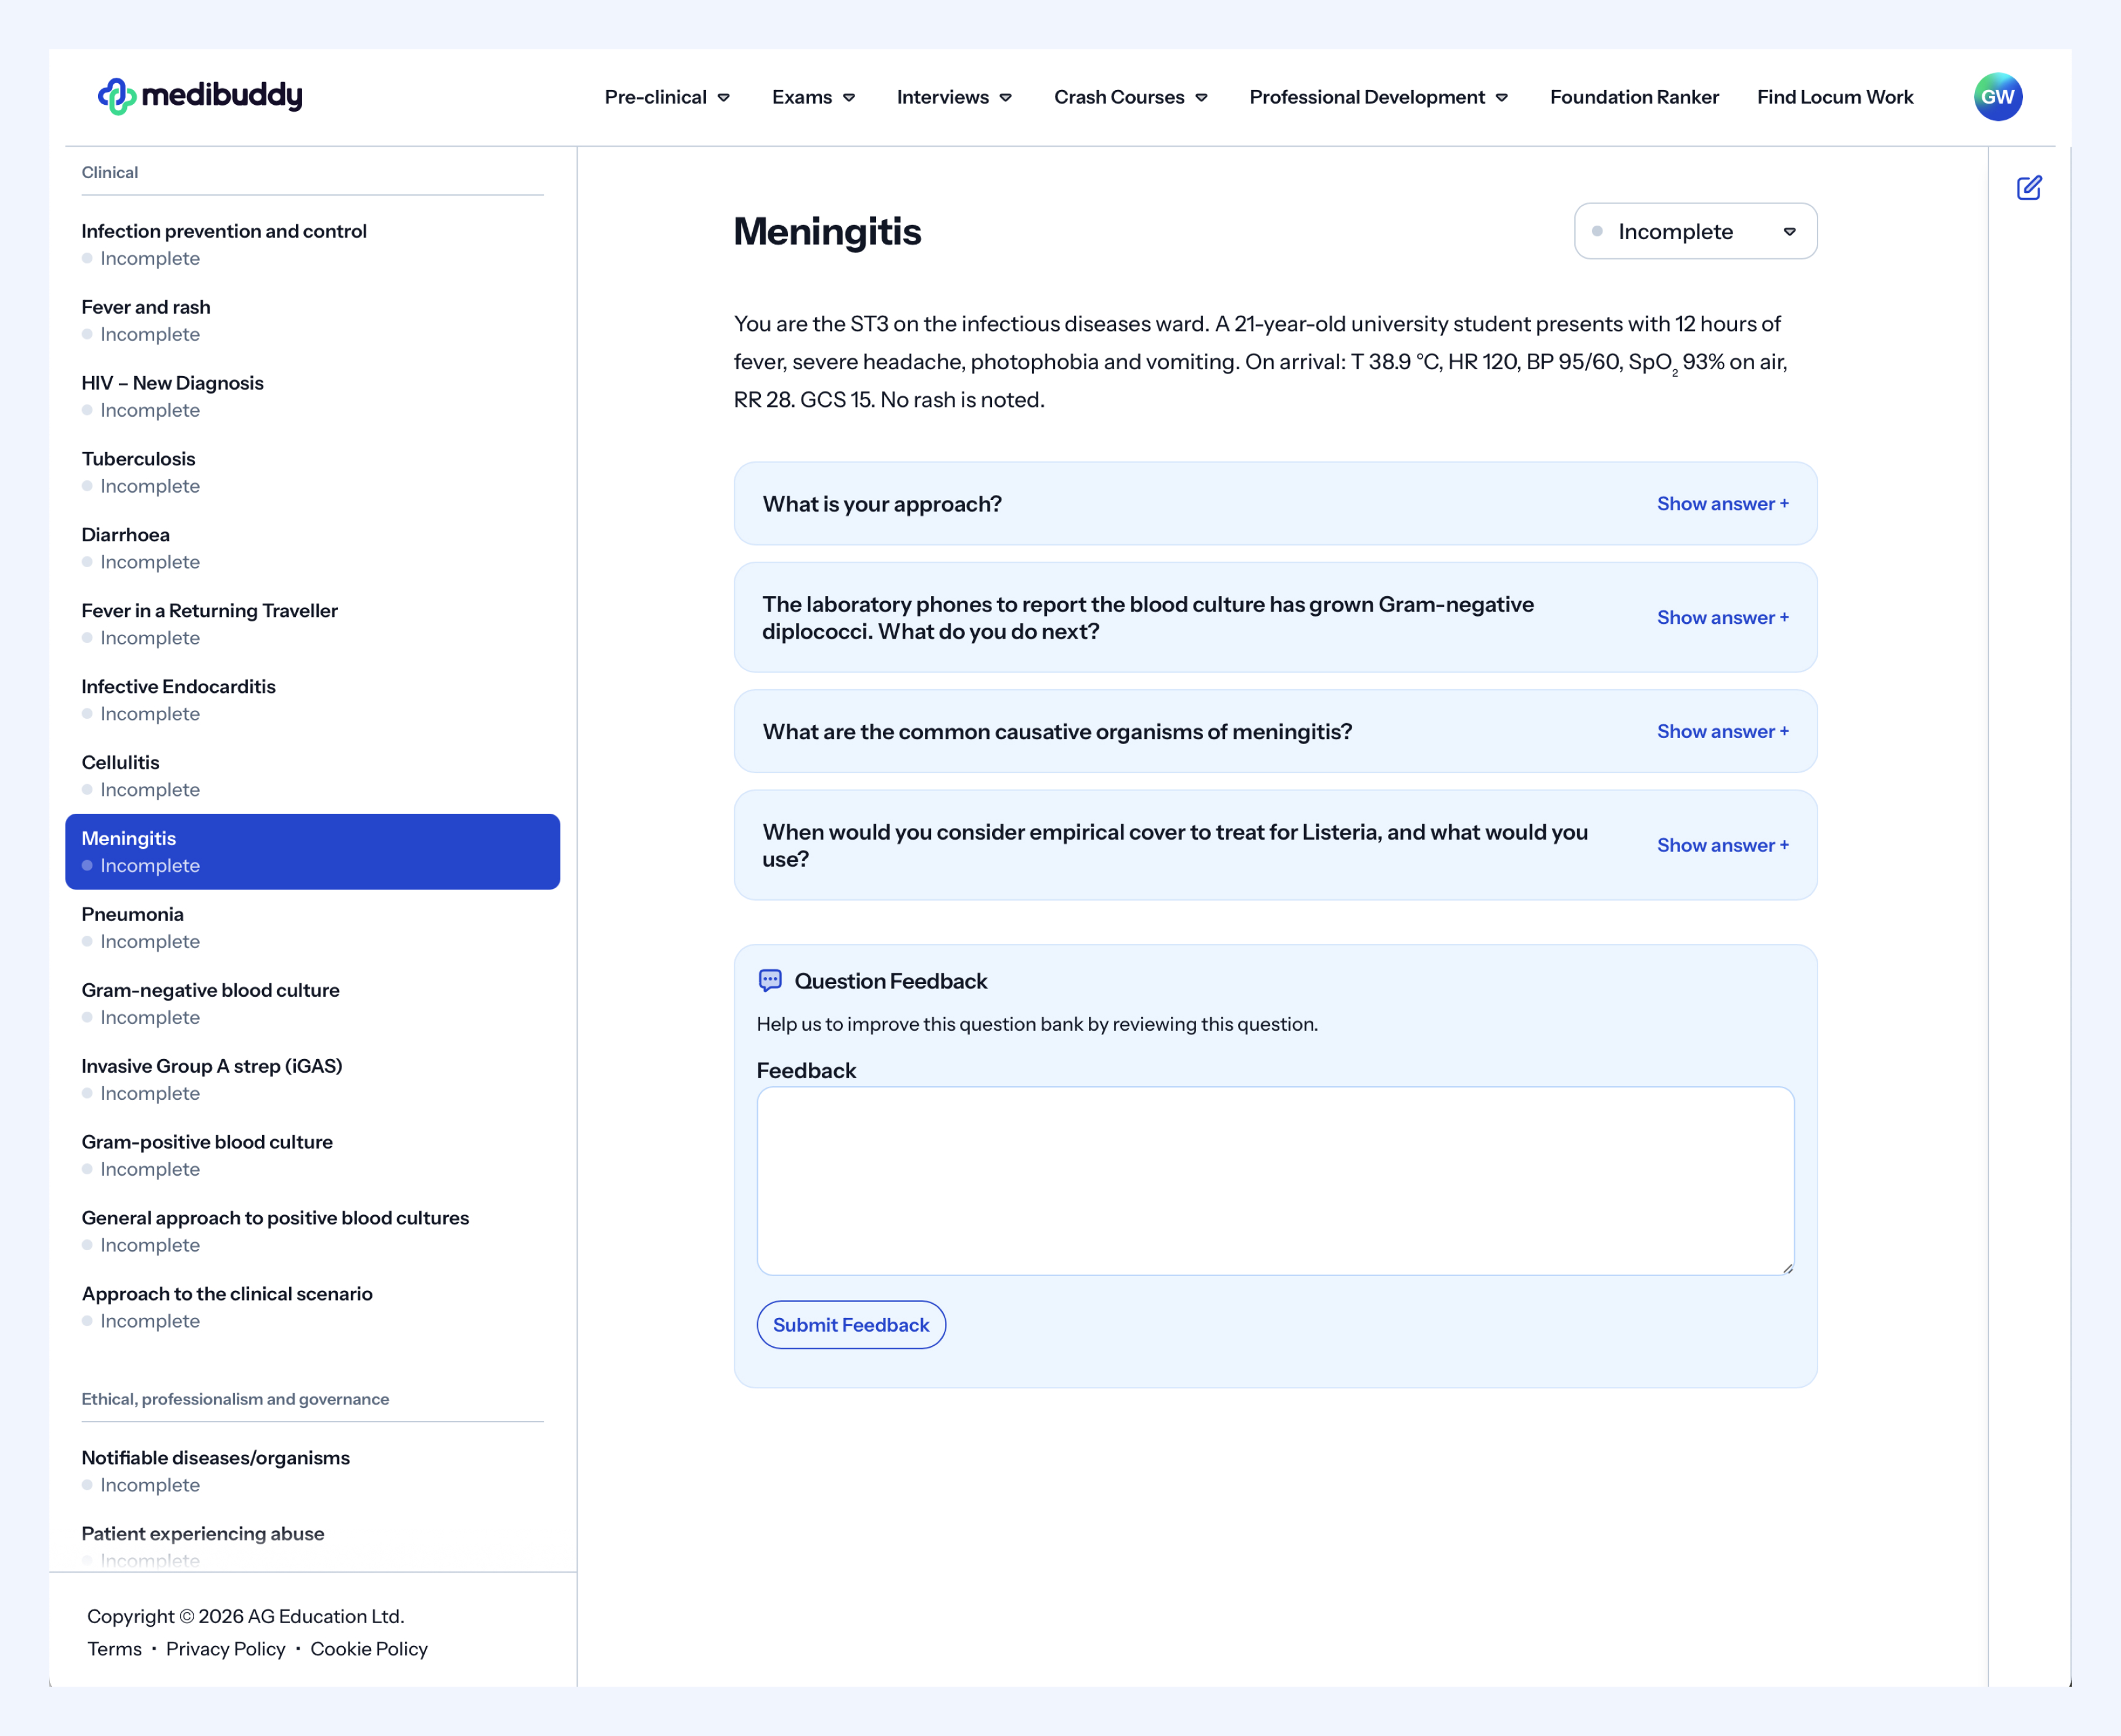The image size is (2121, 1736).
Task: Click the Exams menu caret icon
Action: [849, 98]
